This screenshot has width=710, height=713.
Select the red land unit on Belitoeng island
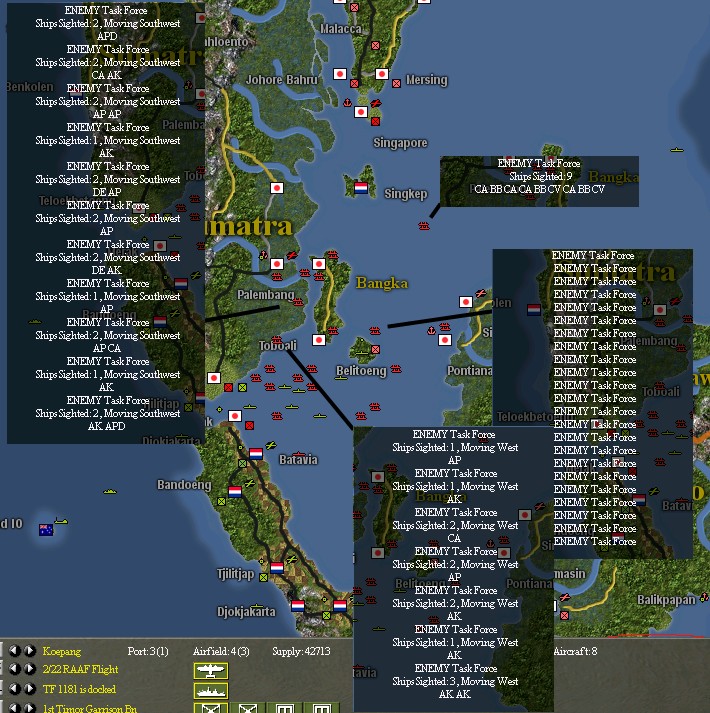click(375, 349)
